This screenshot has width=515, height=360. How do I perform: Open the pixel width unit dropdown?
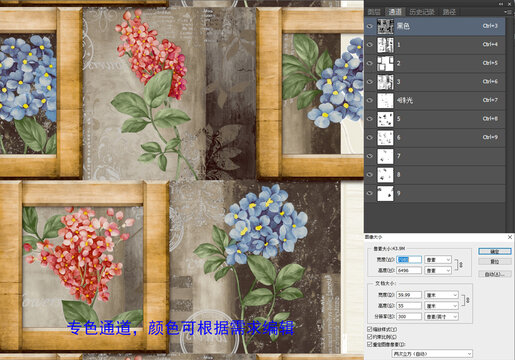coord(438,259)
